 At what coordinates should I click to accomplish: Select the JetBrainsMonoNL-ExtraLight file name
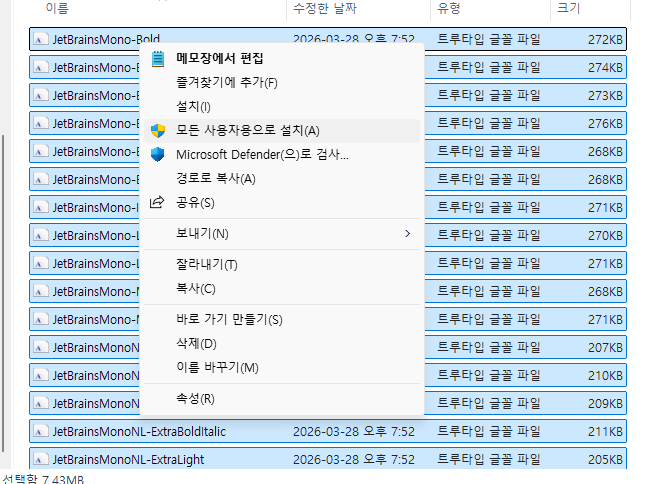(129, 460)
